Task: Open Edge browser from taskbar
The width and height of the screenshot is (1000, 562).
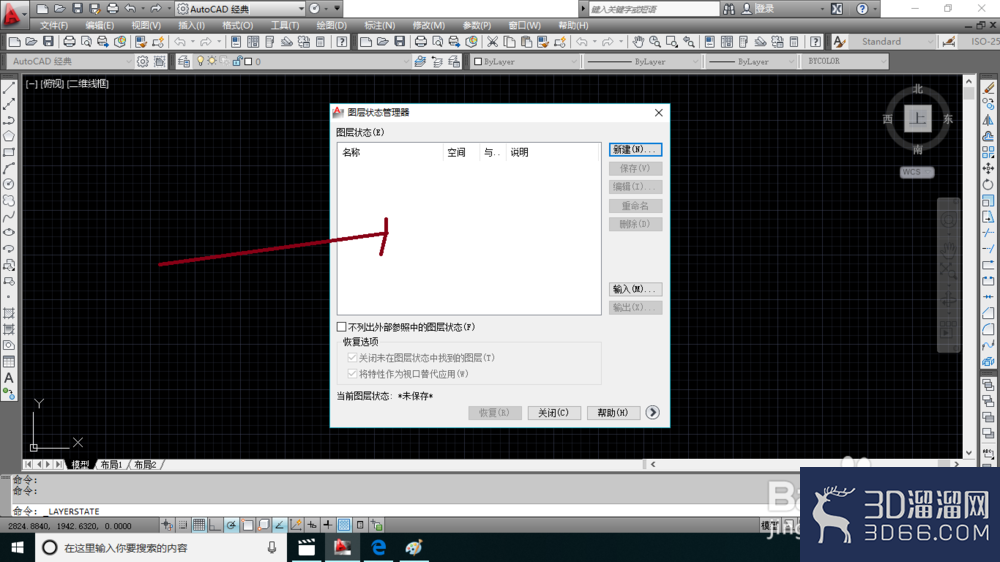Action: click(379, 547)
